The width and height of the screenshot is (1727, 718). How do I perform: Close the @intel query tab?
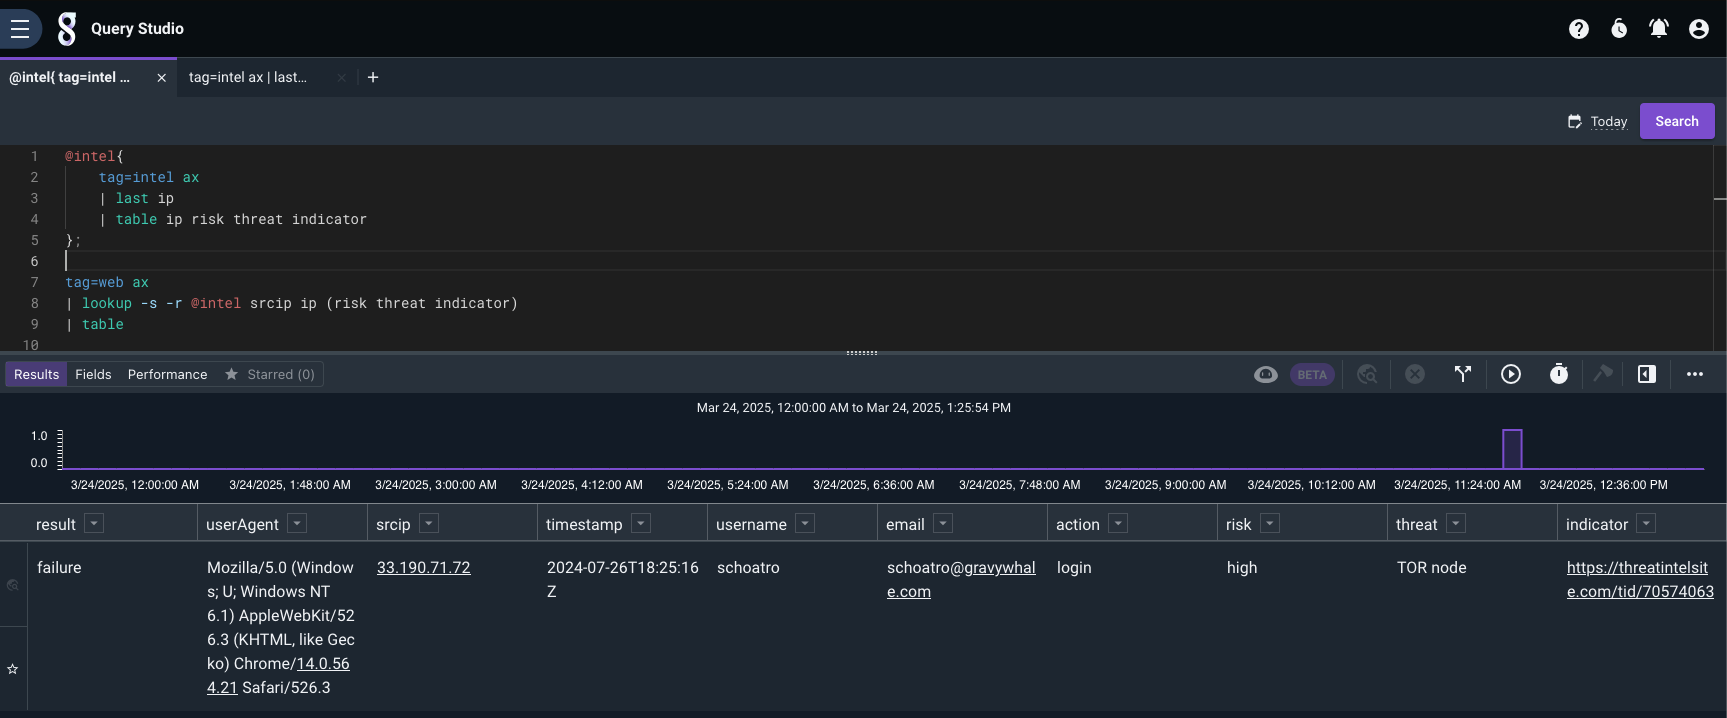pyautogui.click(x=161, y=78)
